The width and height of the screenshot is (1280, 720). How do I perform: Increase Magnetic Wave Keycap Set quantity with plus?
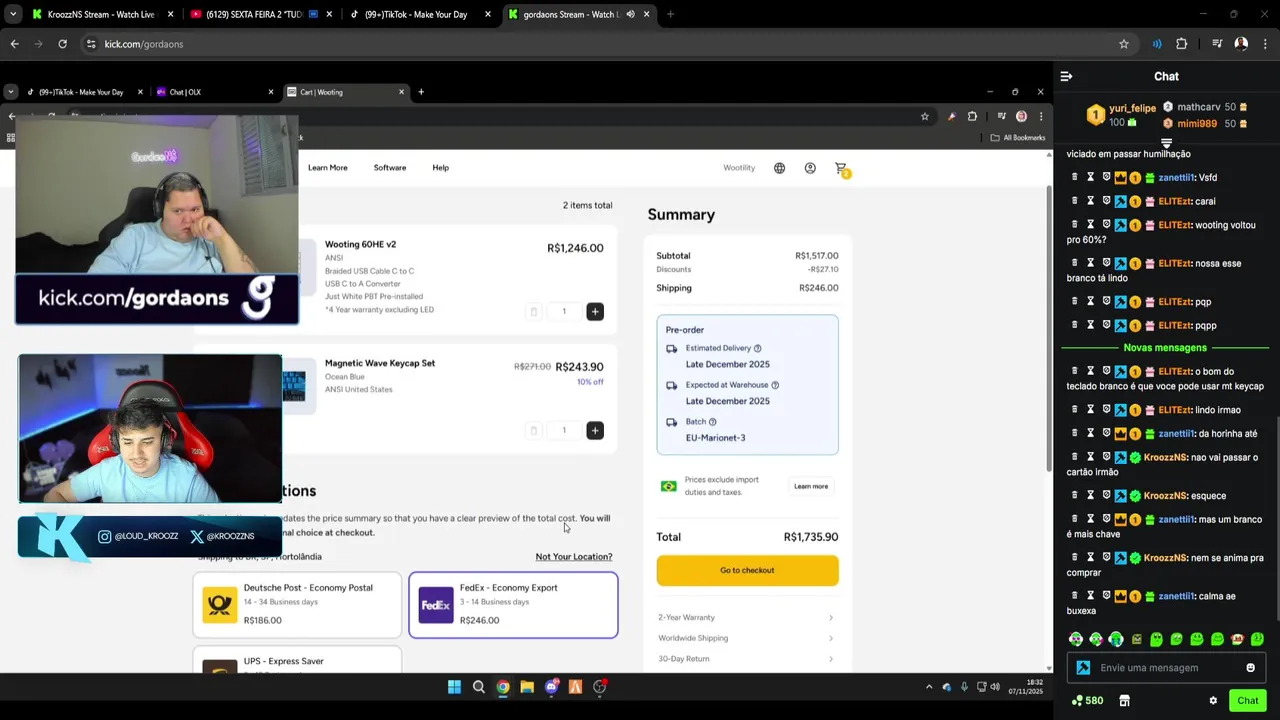click(595, 430)
